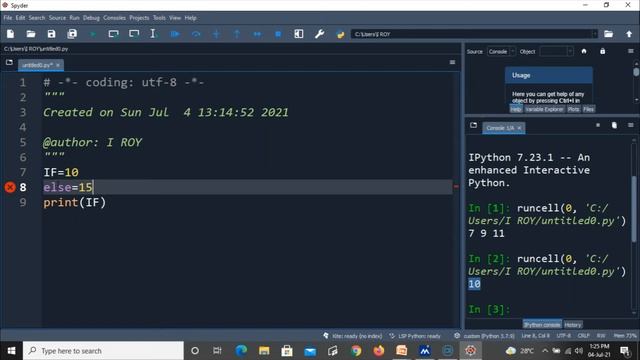Save all open files using the toolbar
This screenshot has width=640, height=360.
(72, 34)
